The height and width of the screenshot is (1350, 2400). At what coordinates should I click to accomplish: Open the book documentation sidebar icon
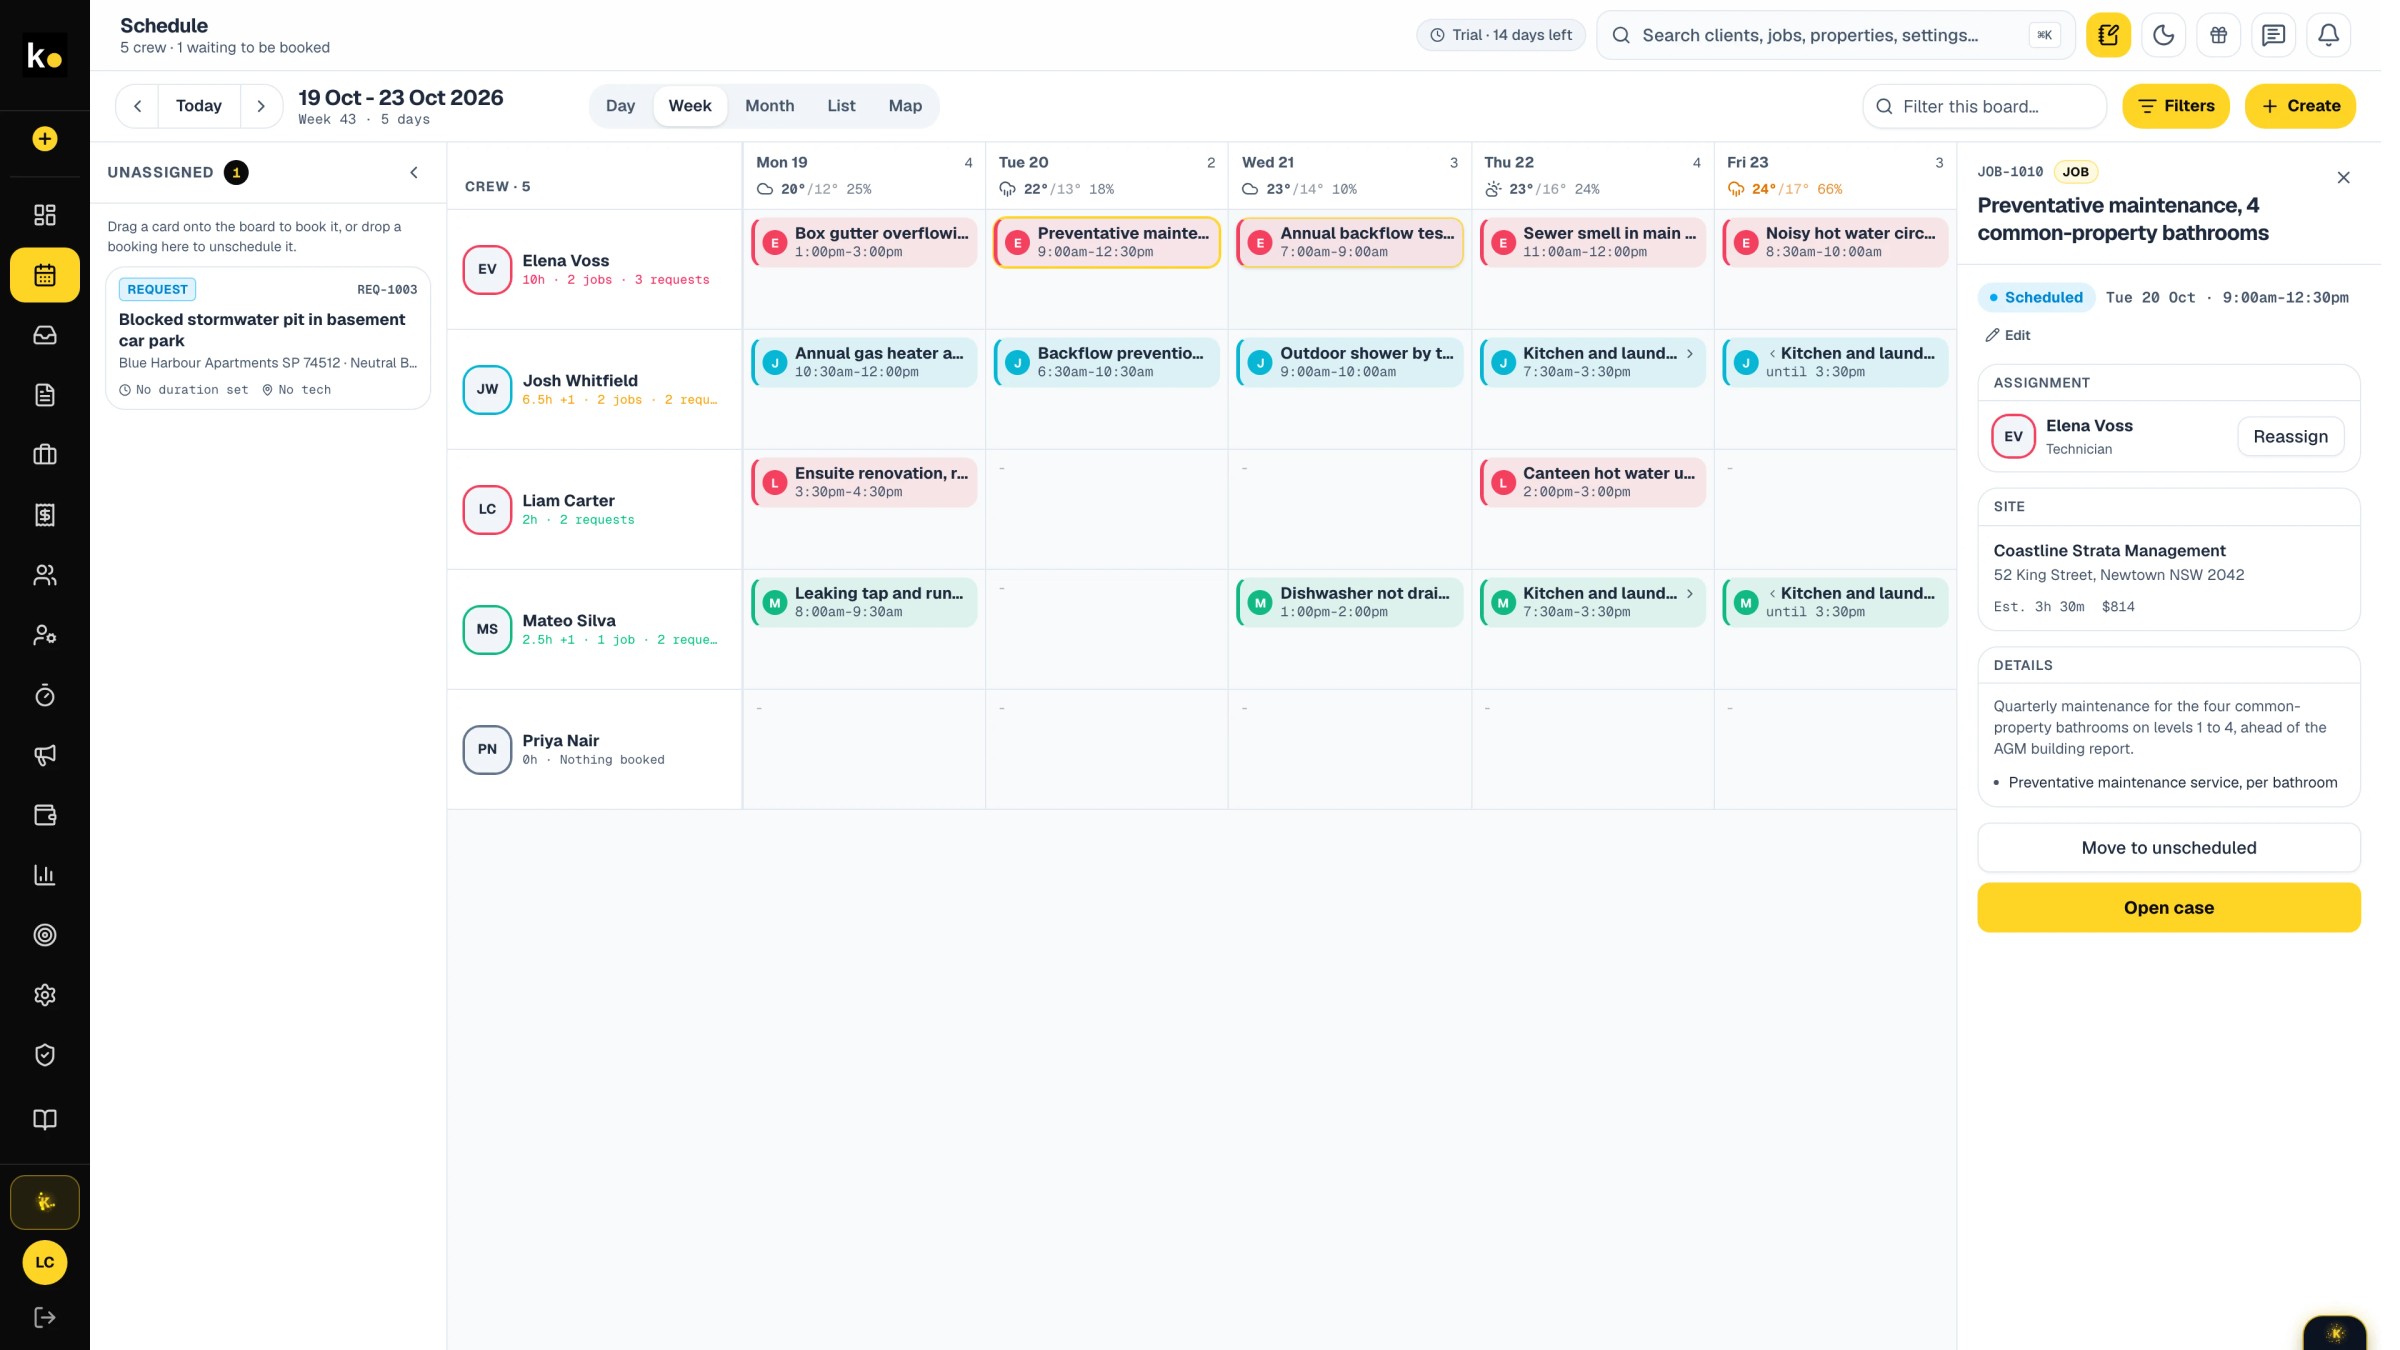pyautogui.click(x=45, y=1119)
